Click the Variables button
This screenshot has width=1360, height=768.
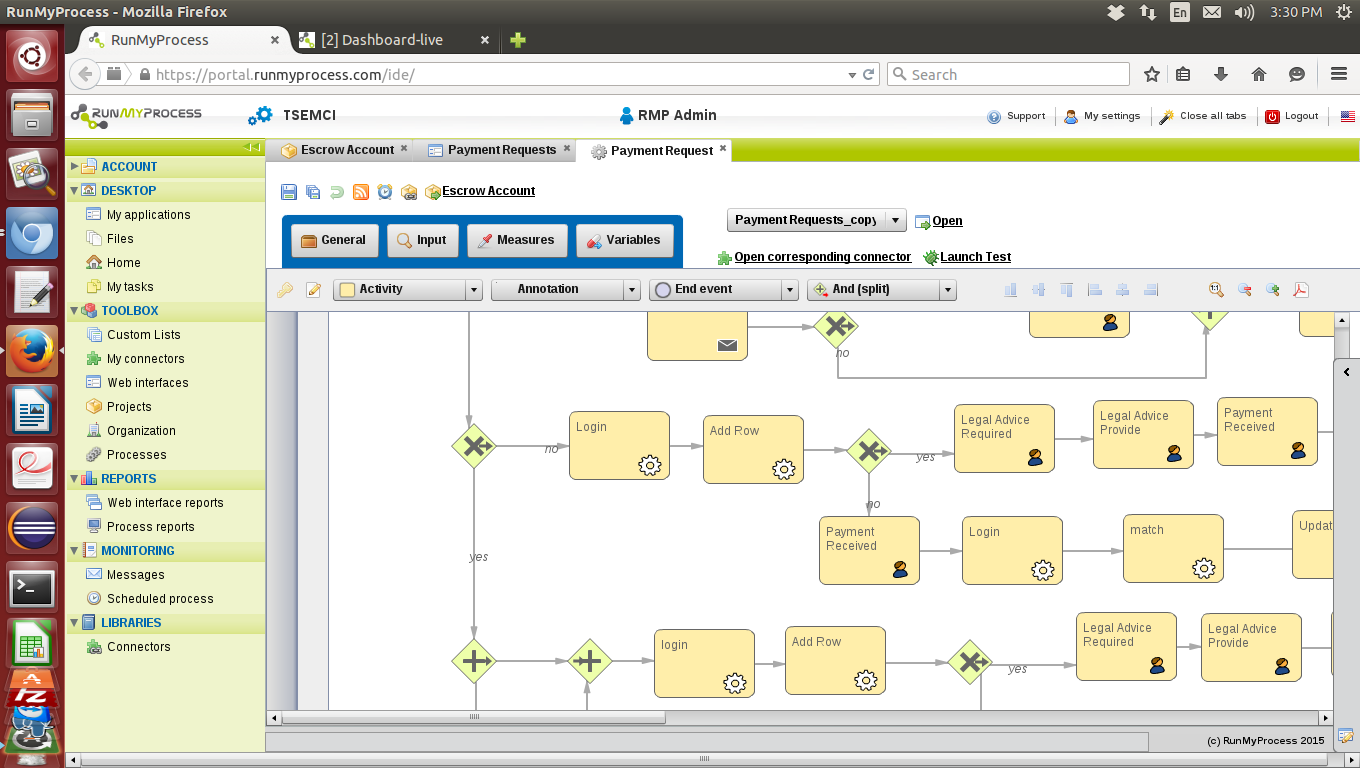pos(624,241)
